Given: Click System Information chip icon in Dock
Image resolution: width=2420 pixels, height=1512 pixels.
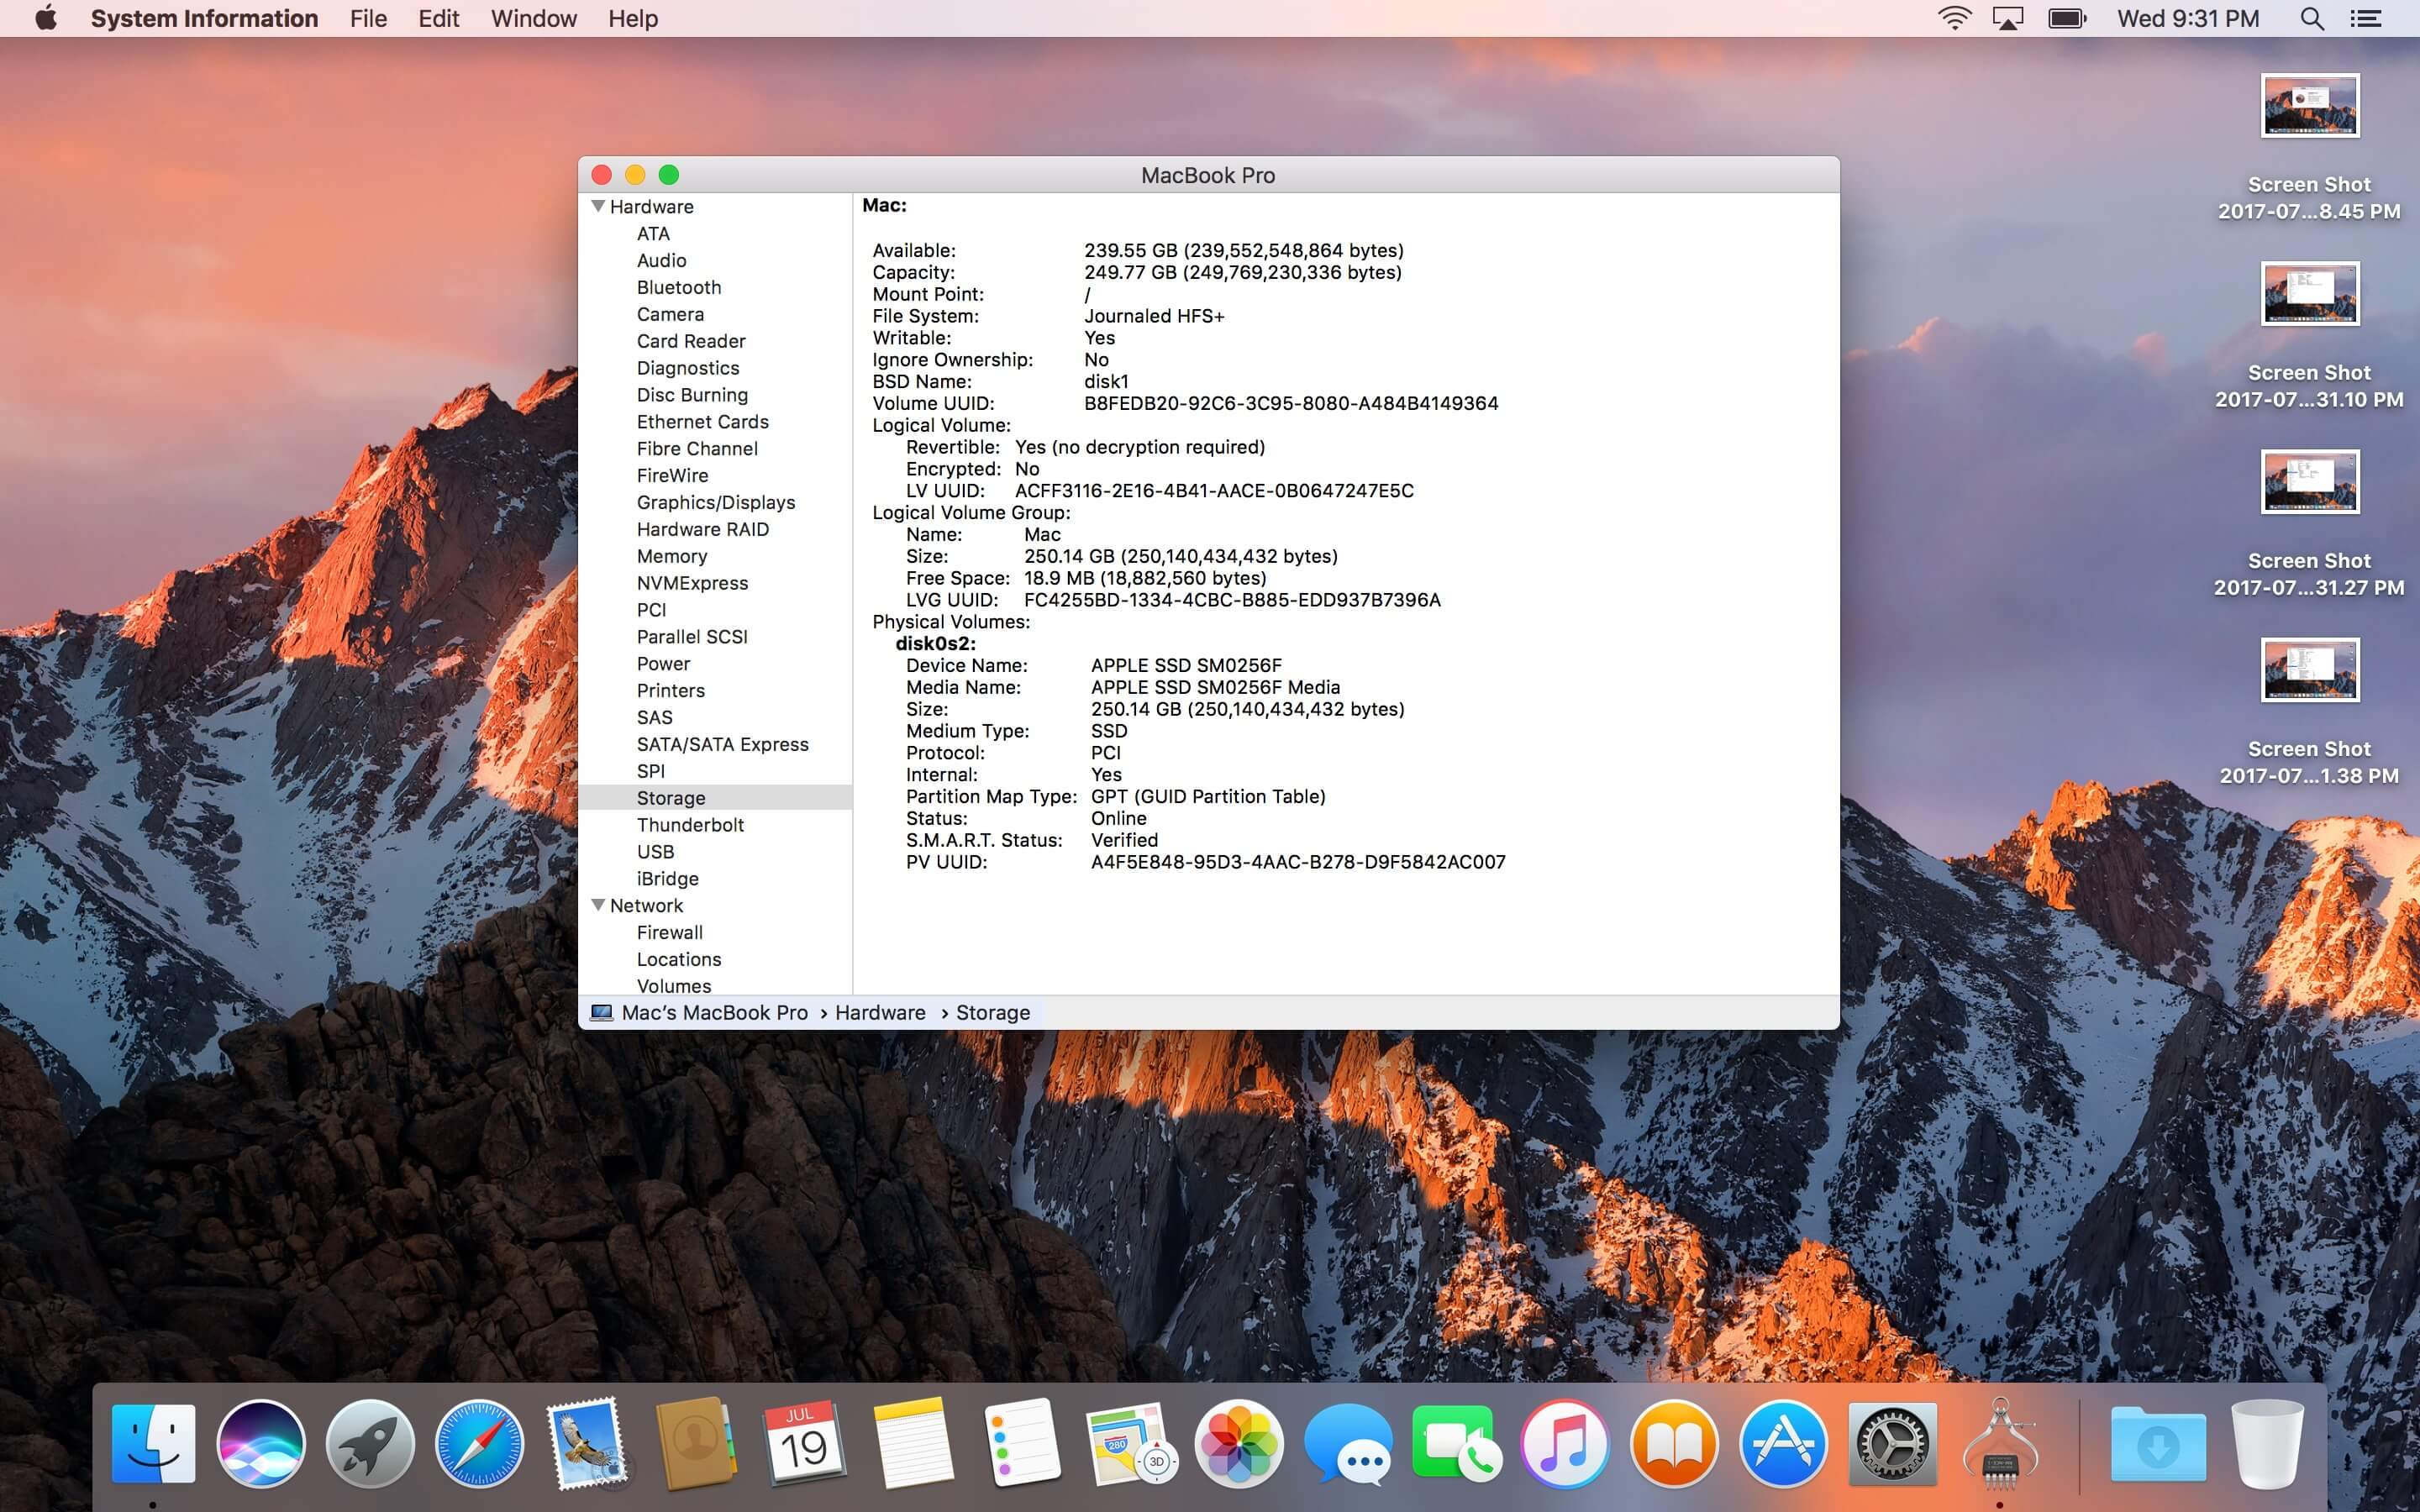Looking at the screenshot, I should [2000, 1443].
